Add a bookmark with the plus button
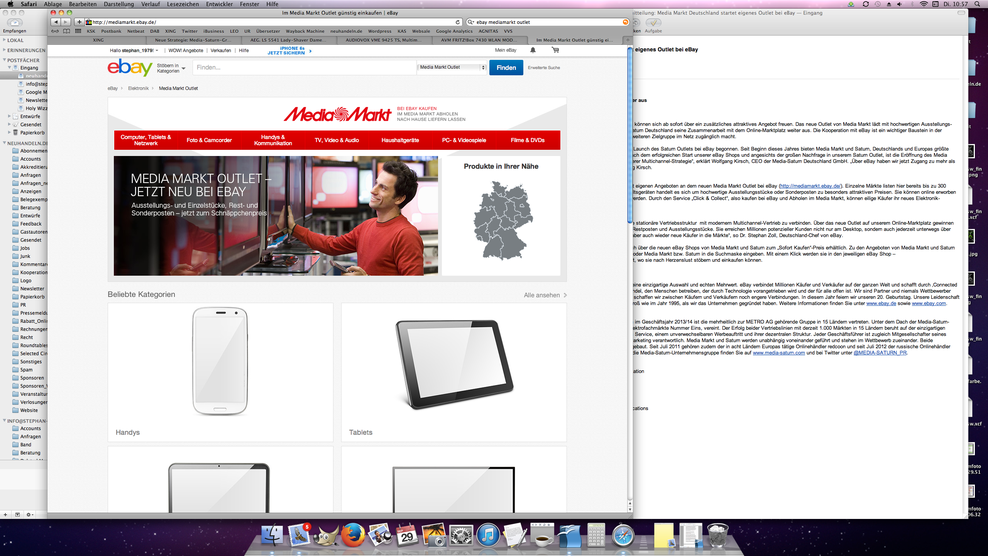This screenshot has height=556, width=988. 79,22
